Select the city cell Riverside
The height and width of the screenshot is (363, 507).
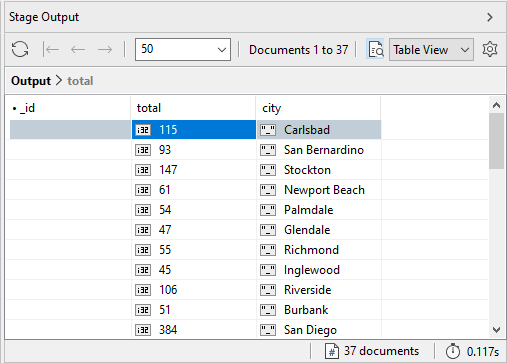coord(319,290)
